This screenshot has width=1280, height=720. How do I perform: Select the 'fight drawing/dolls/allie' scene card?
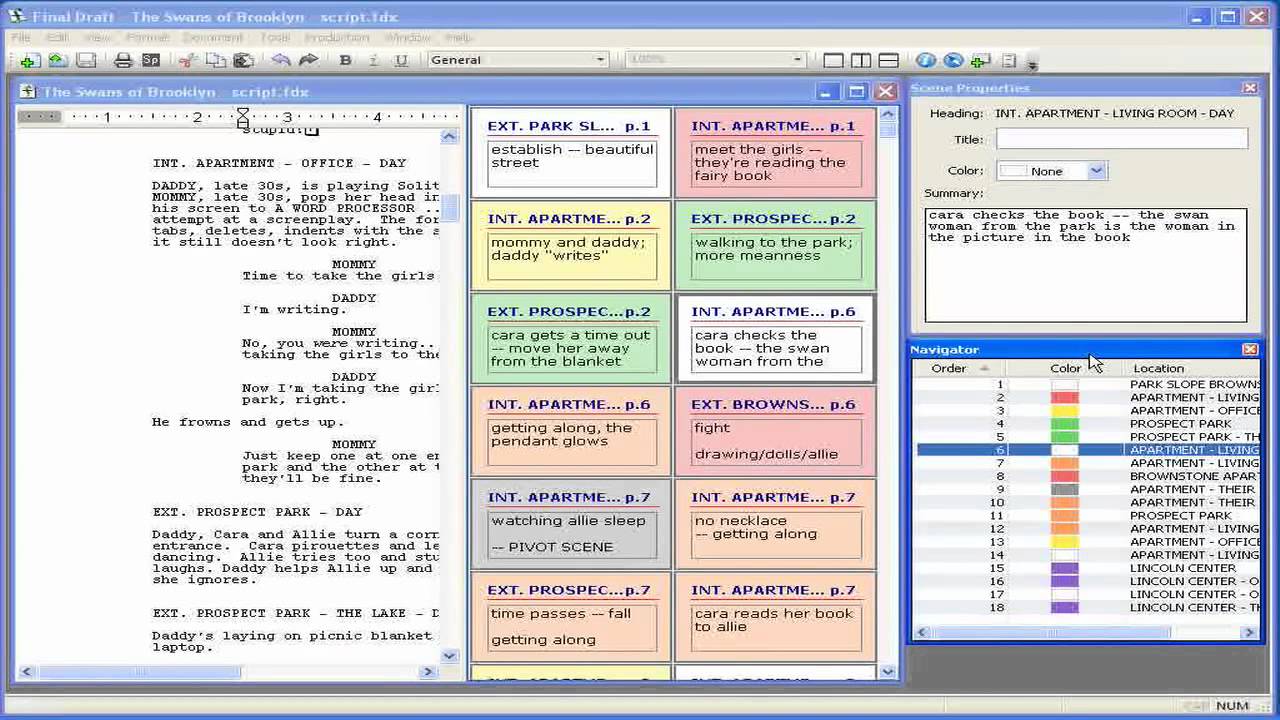click(x=775, y=432)
